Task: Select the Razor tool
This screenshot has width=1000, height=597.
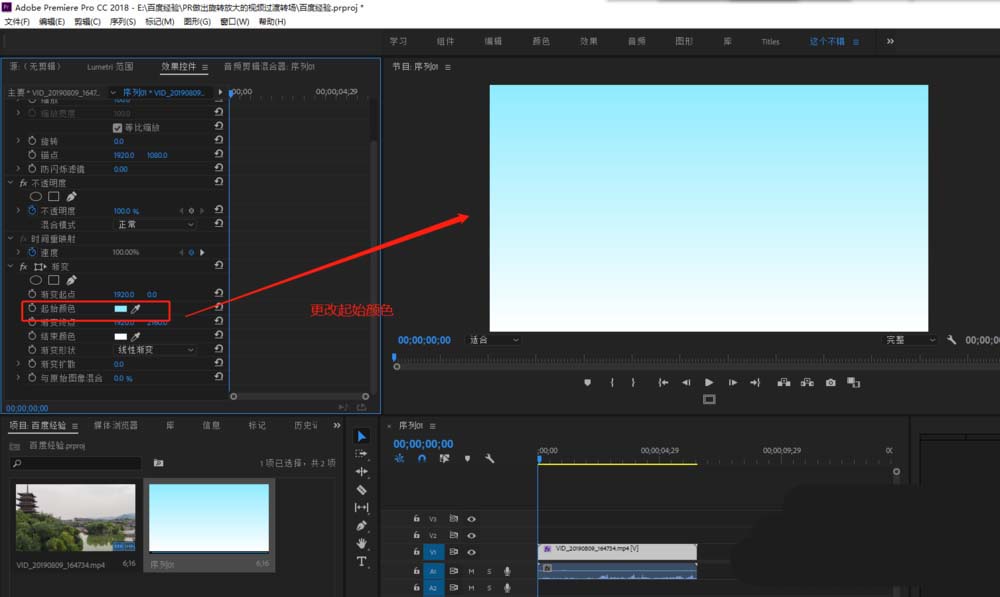Action: click(362, 490)
